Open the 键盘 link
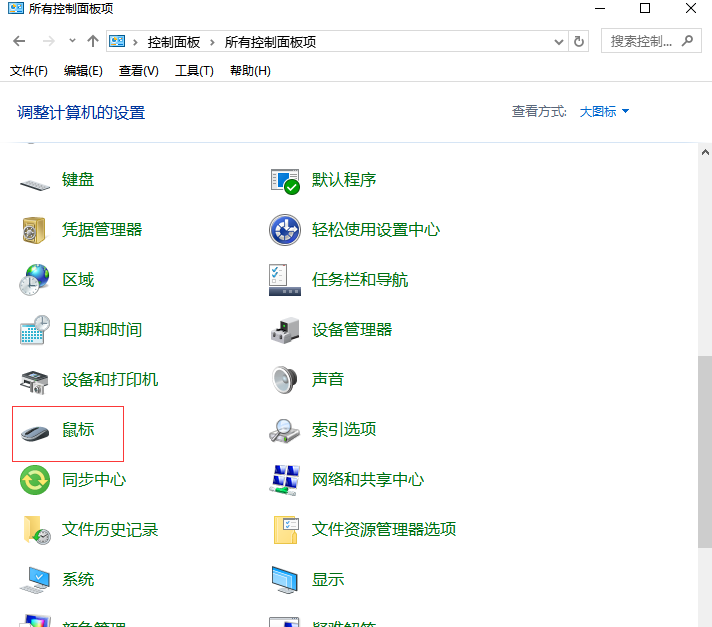The height and width of the screenshot is (627, 712). [78, 180]
